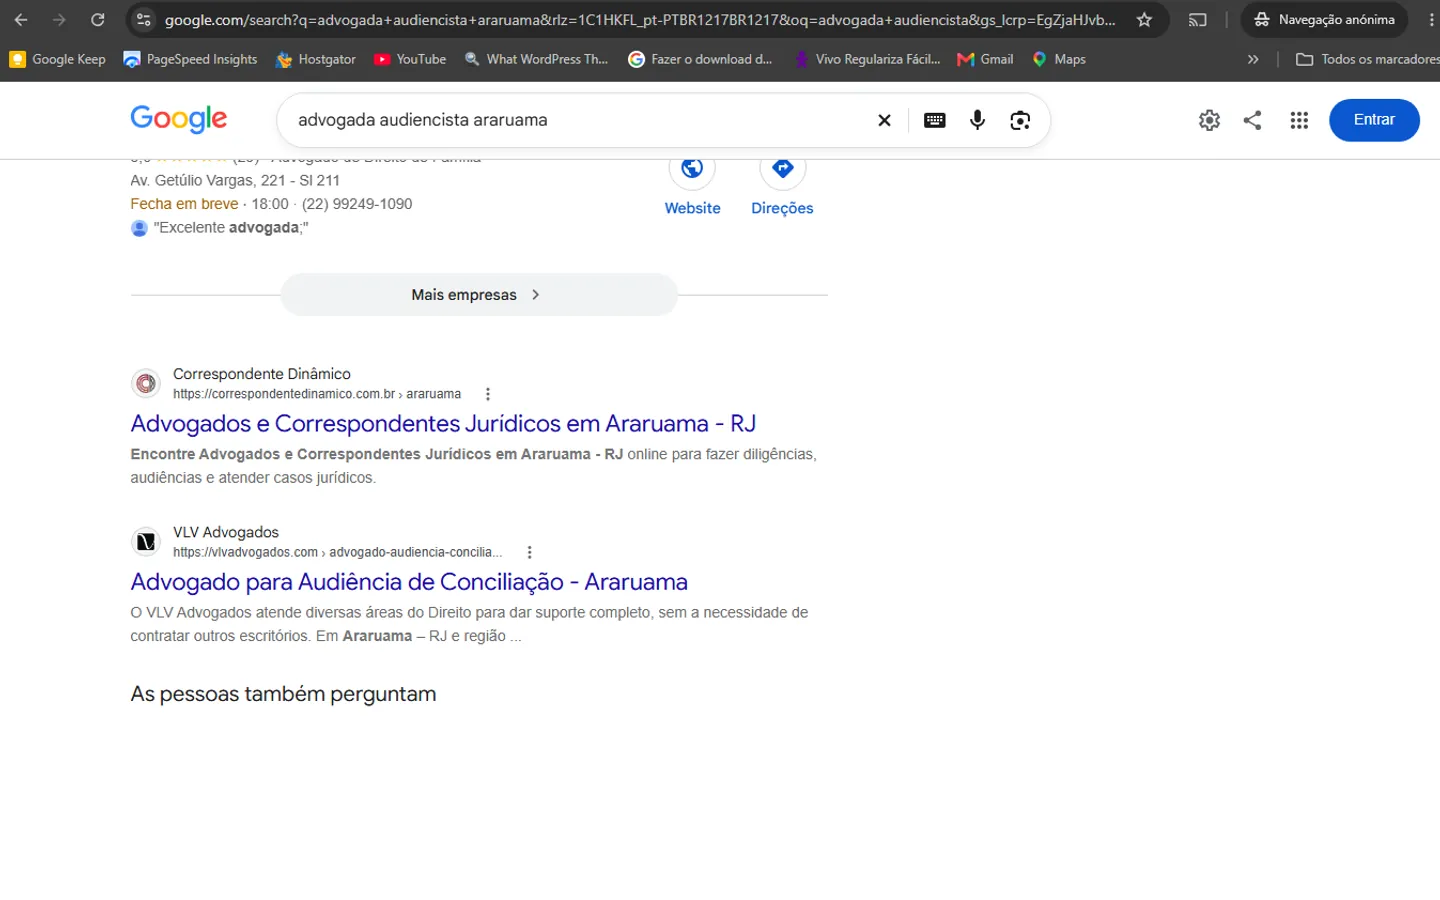Search by image with Google Lens

point(1020,120)
